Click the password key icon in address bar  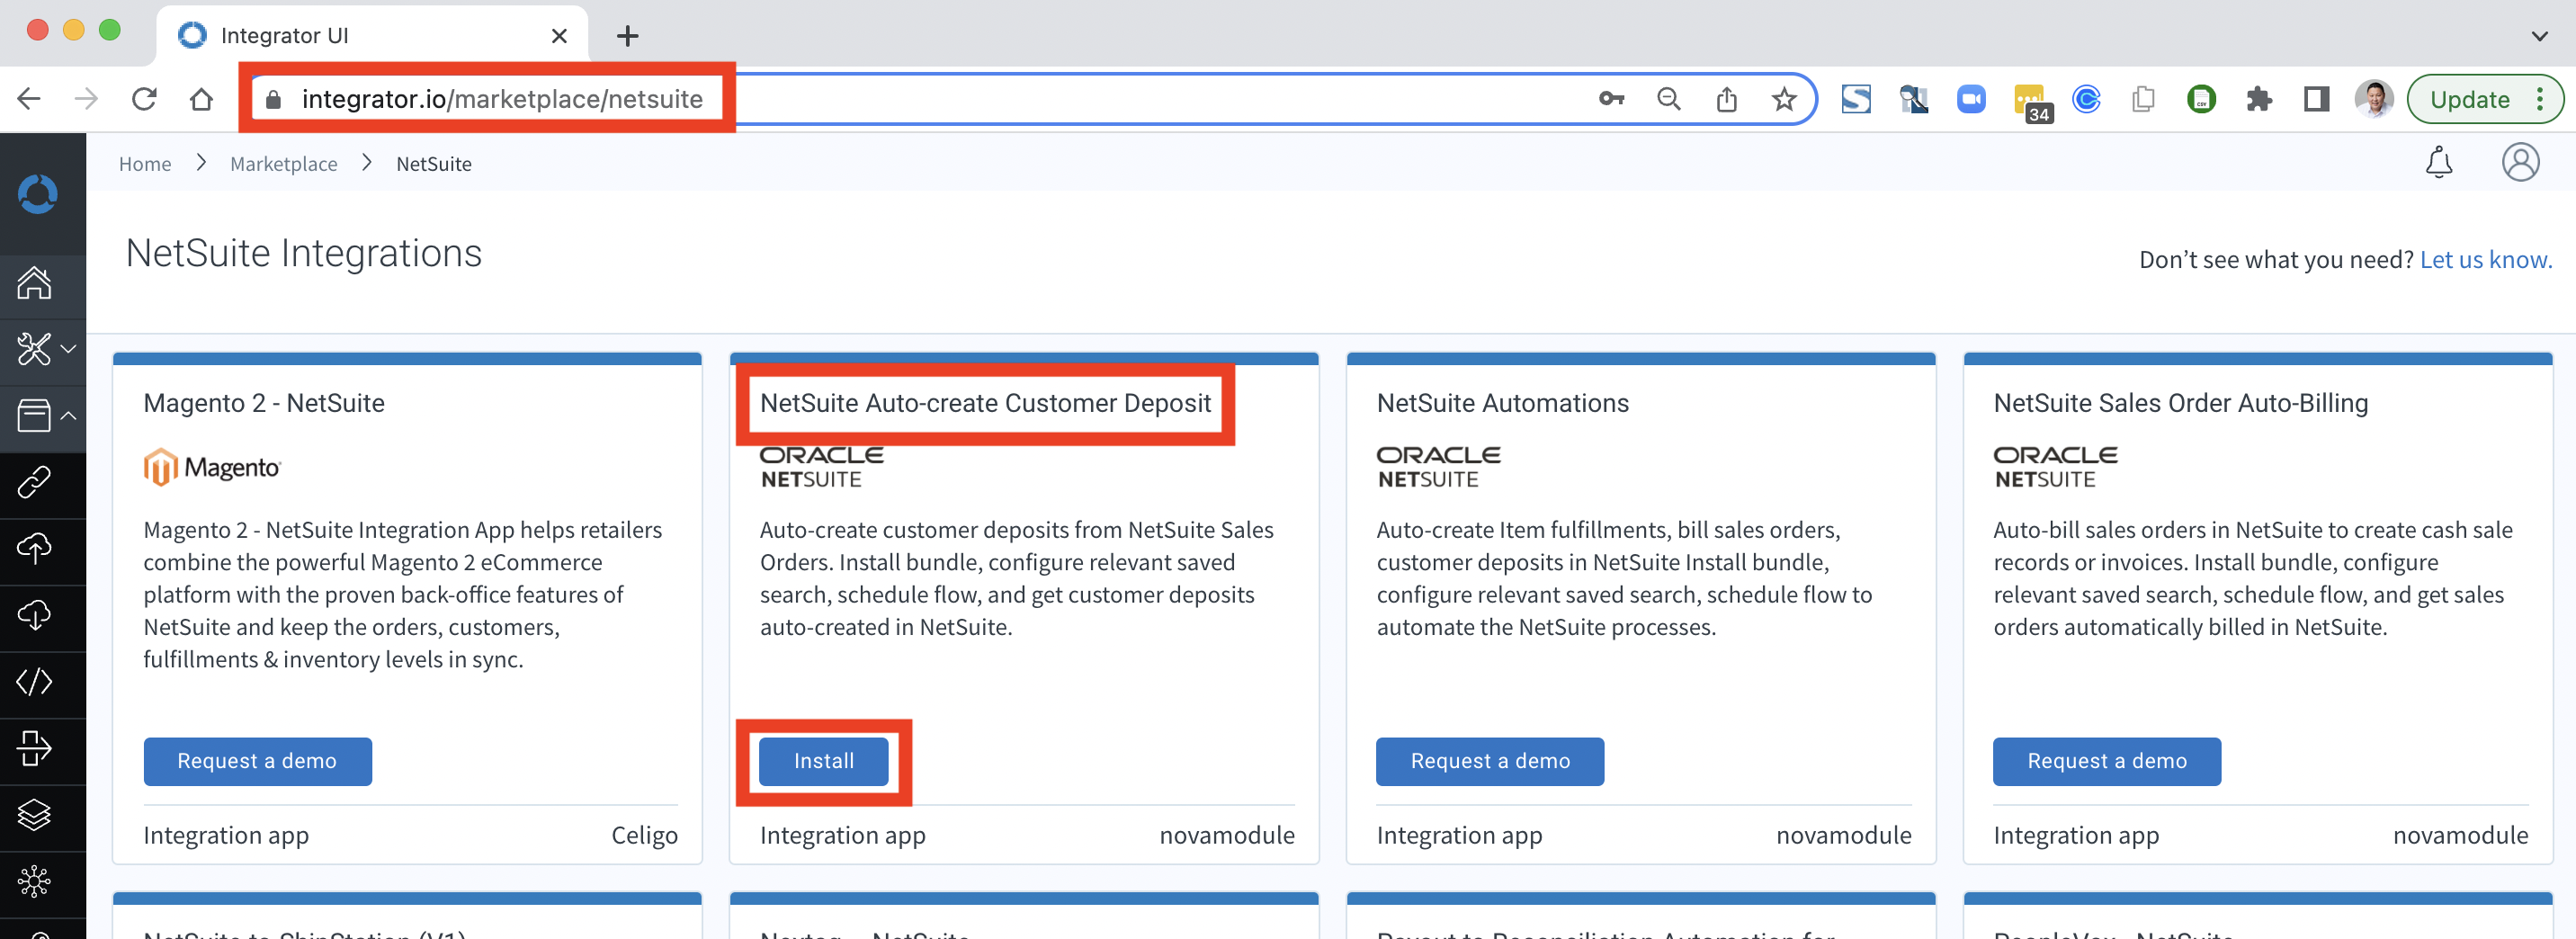(x=1611, y=99)
